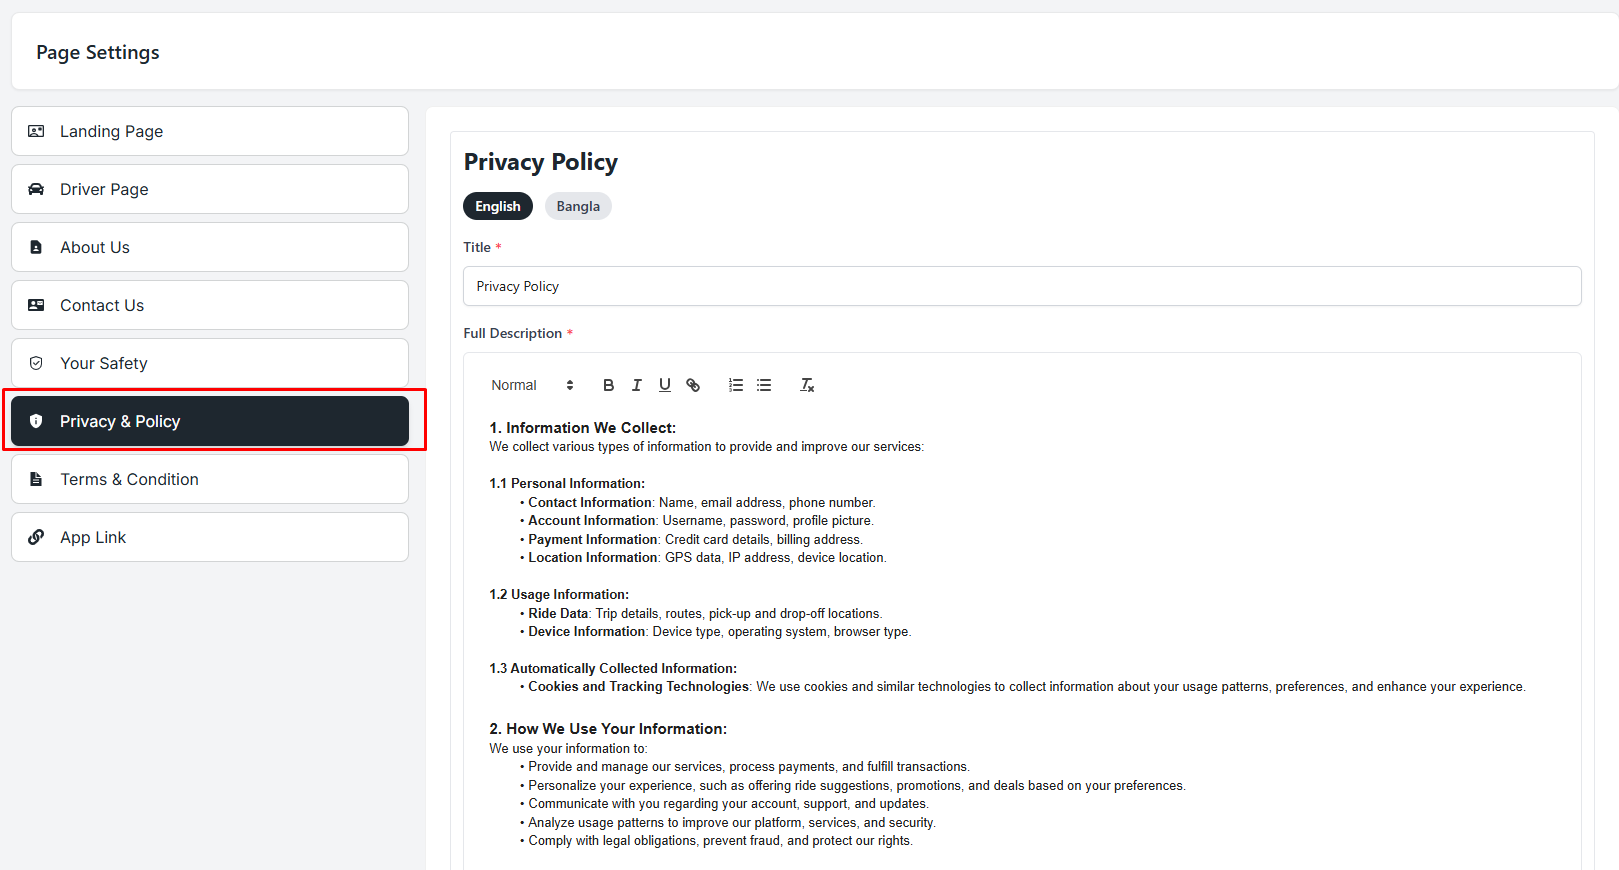Image resolution: width=1619 pixels, height=870 pixels.
Task: Select Privacy & Policy menu item
Action: click(210, 421)
